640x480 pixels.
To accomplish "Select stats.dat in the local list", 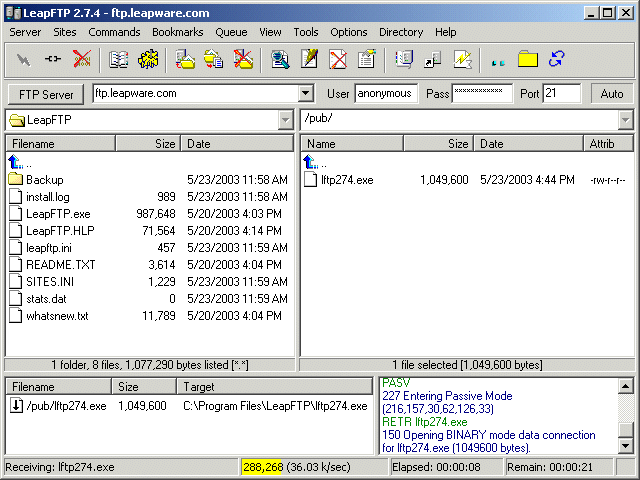I will pyautogui.click(x=149, y=299).
